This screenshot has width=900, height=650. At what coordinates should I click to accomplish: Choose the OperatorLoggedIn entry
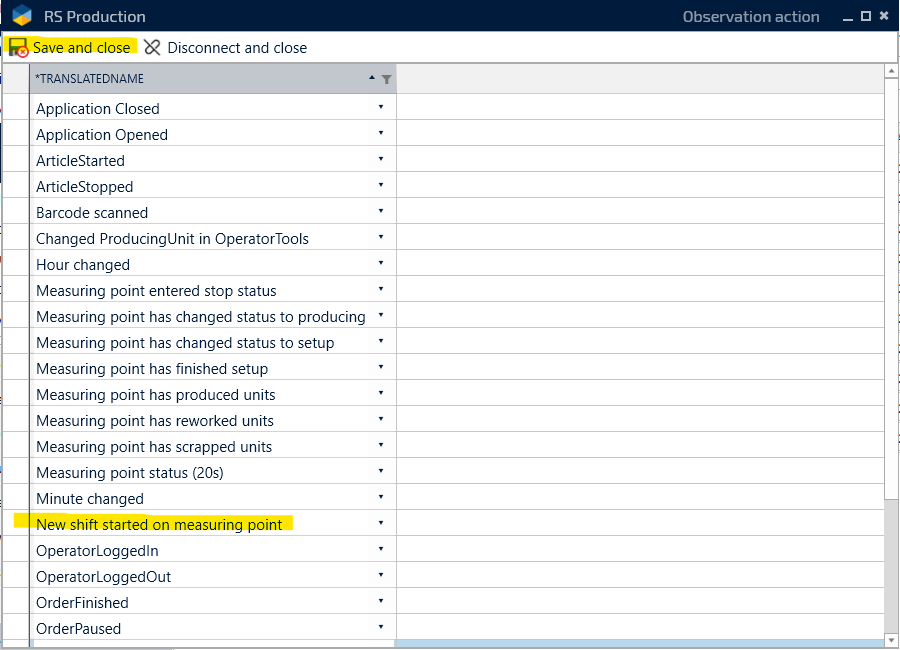[97, 551]
